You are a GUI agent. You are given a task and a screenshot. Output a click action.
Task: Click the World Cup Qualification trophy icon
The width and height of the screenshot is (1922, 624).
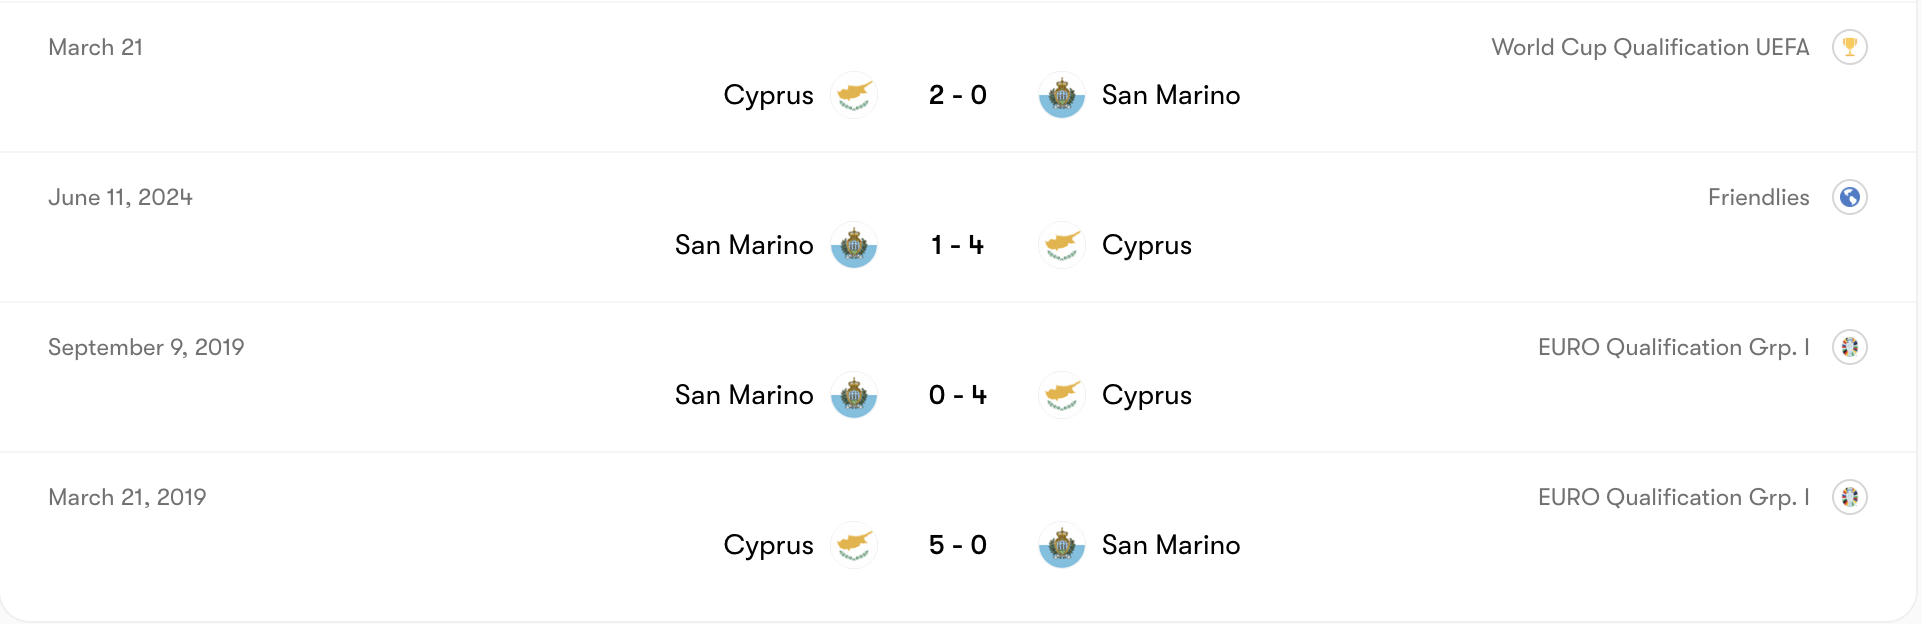click(1849, 47)
